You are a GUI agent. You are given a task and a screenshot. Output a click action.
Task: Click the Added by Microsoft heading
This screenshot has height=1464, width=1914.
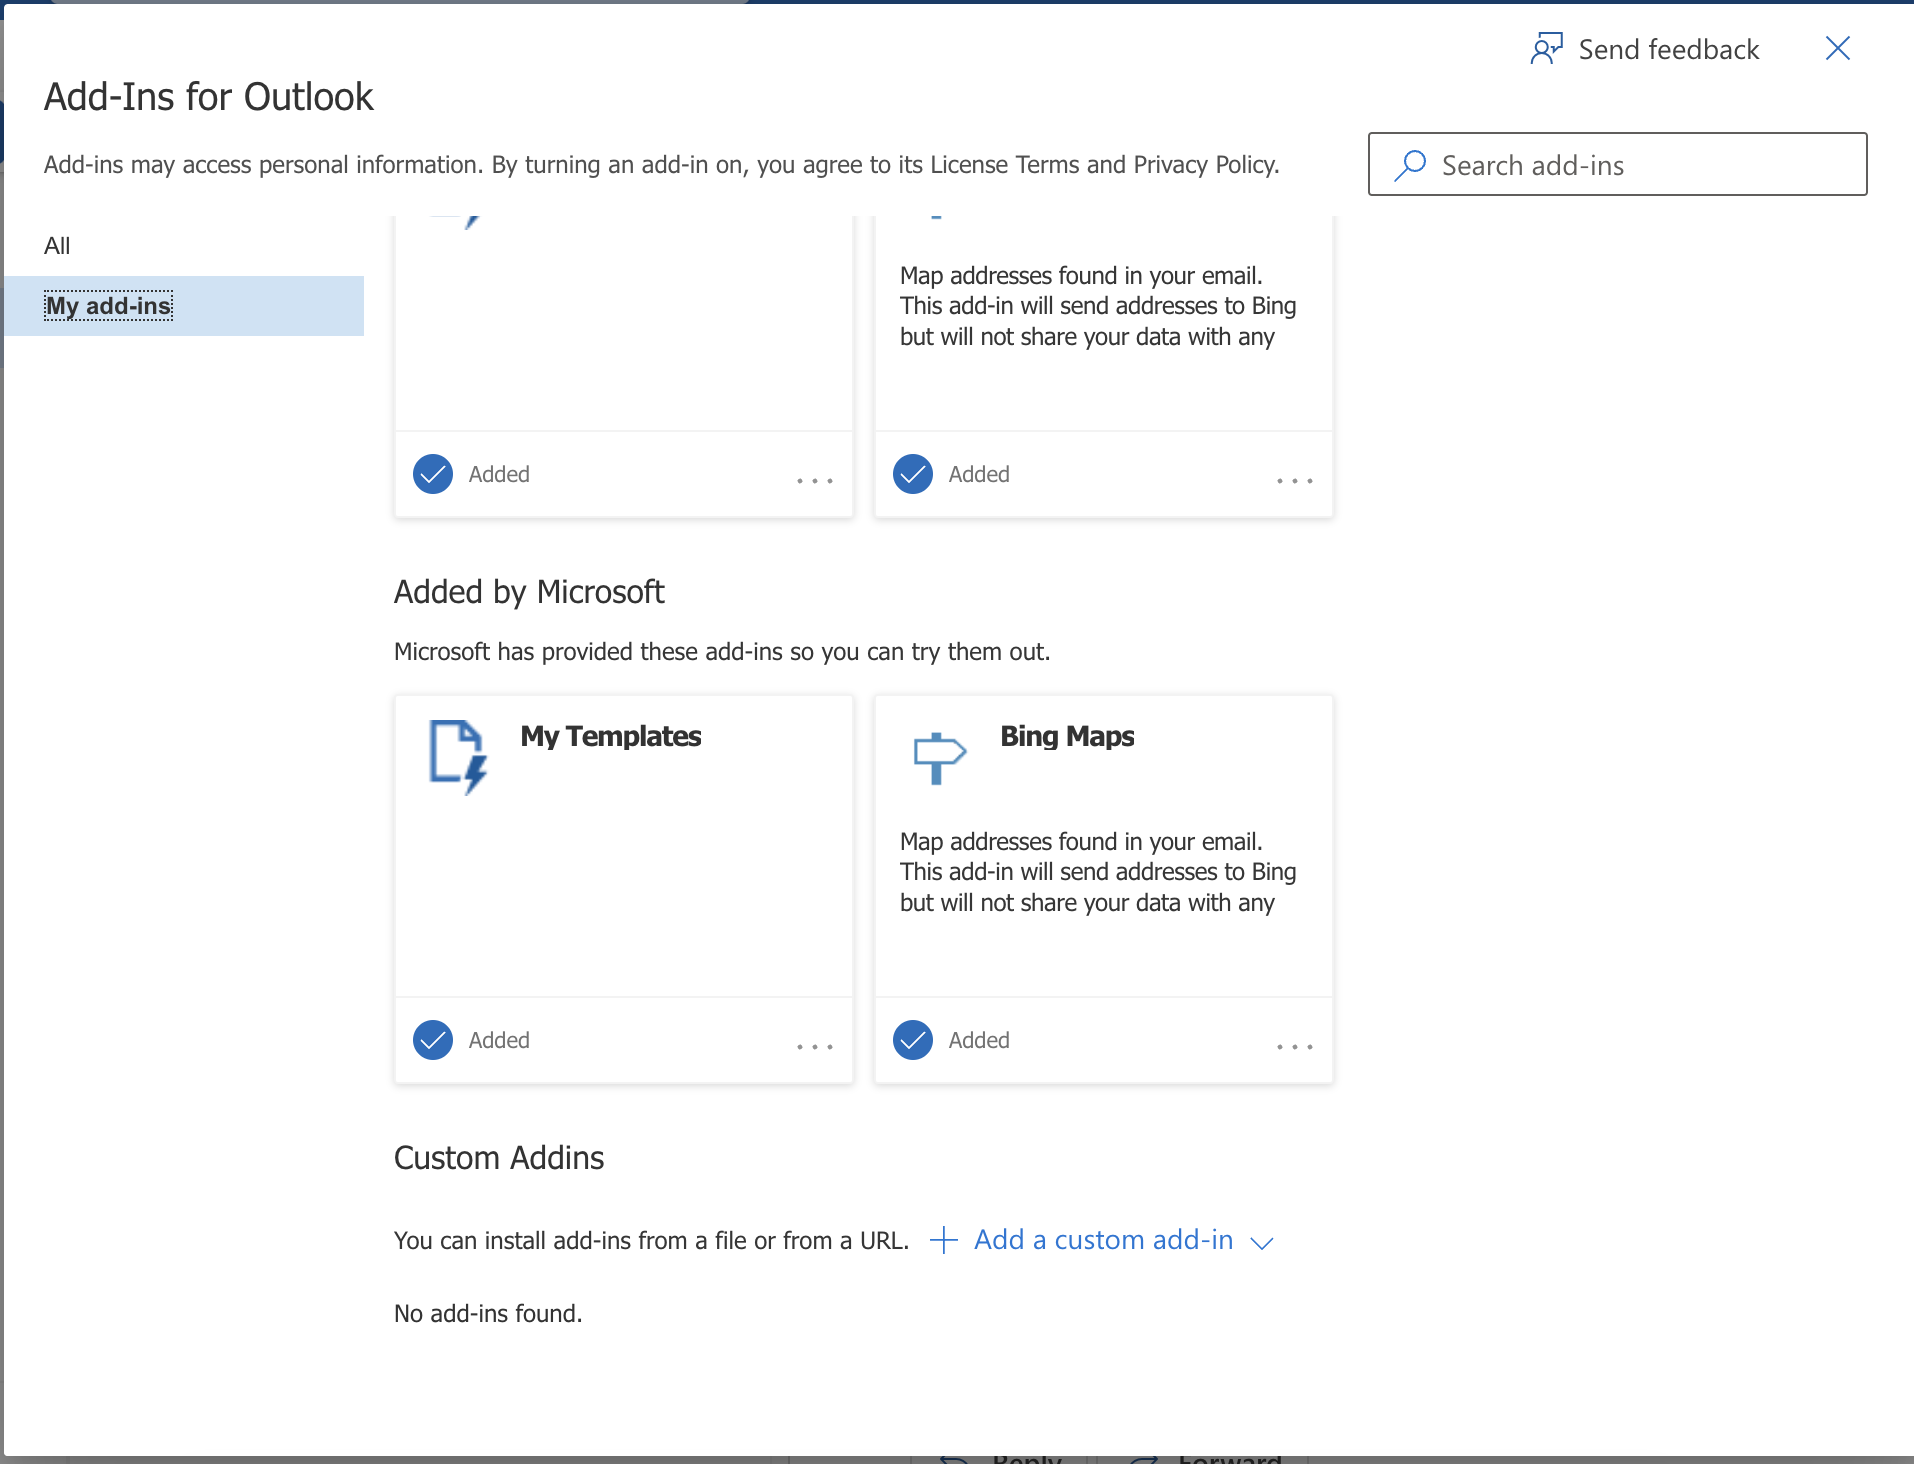pos(529,592)
